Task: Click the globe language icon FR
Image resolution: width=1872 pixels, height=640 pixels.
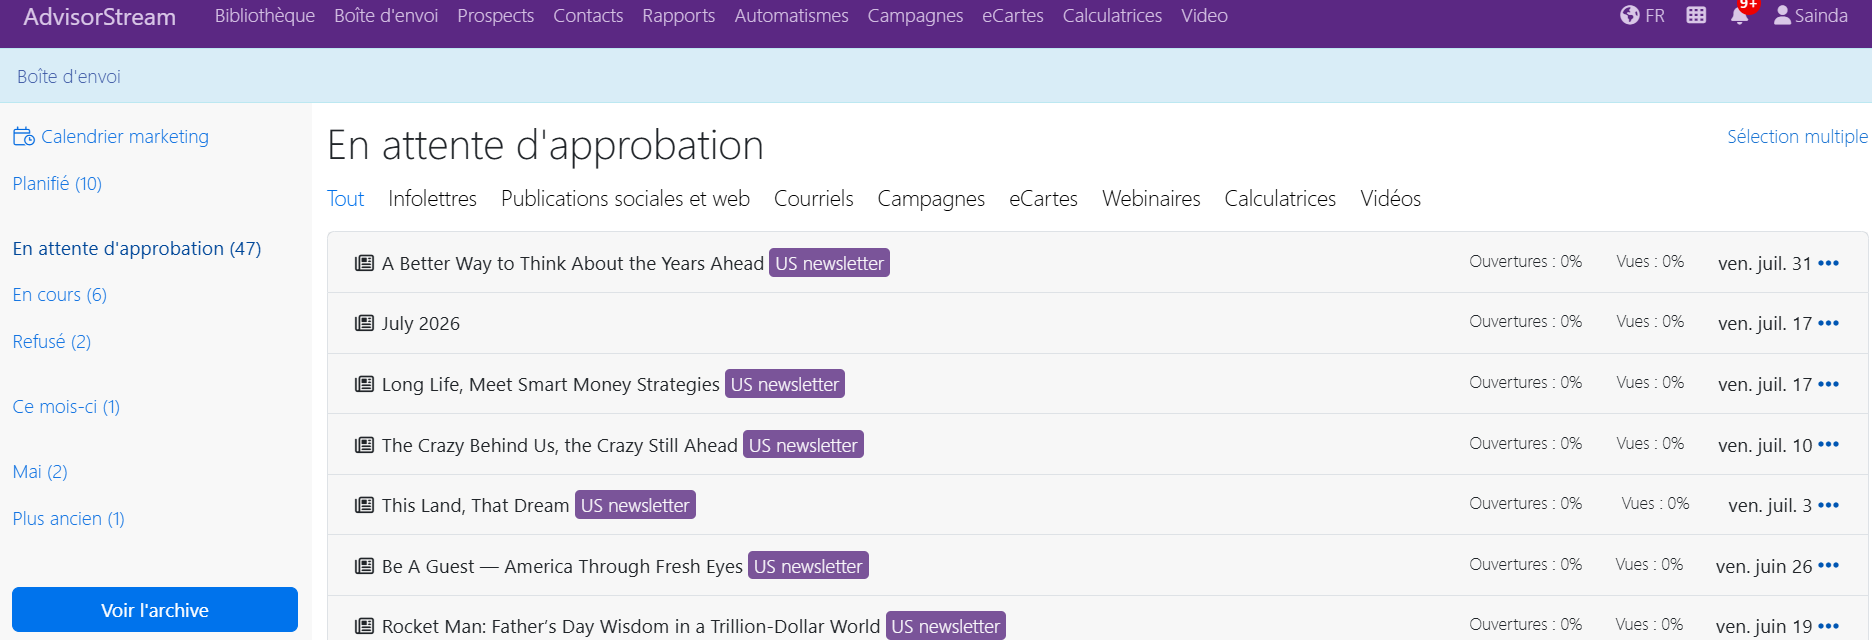Action: coord(1630,15)
